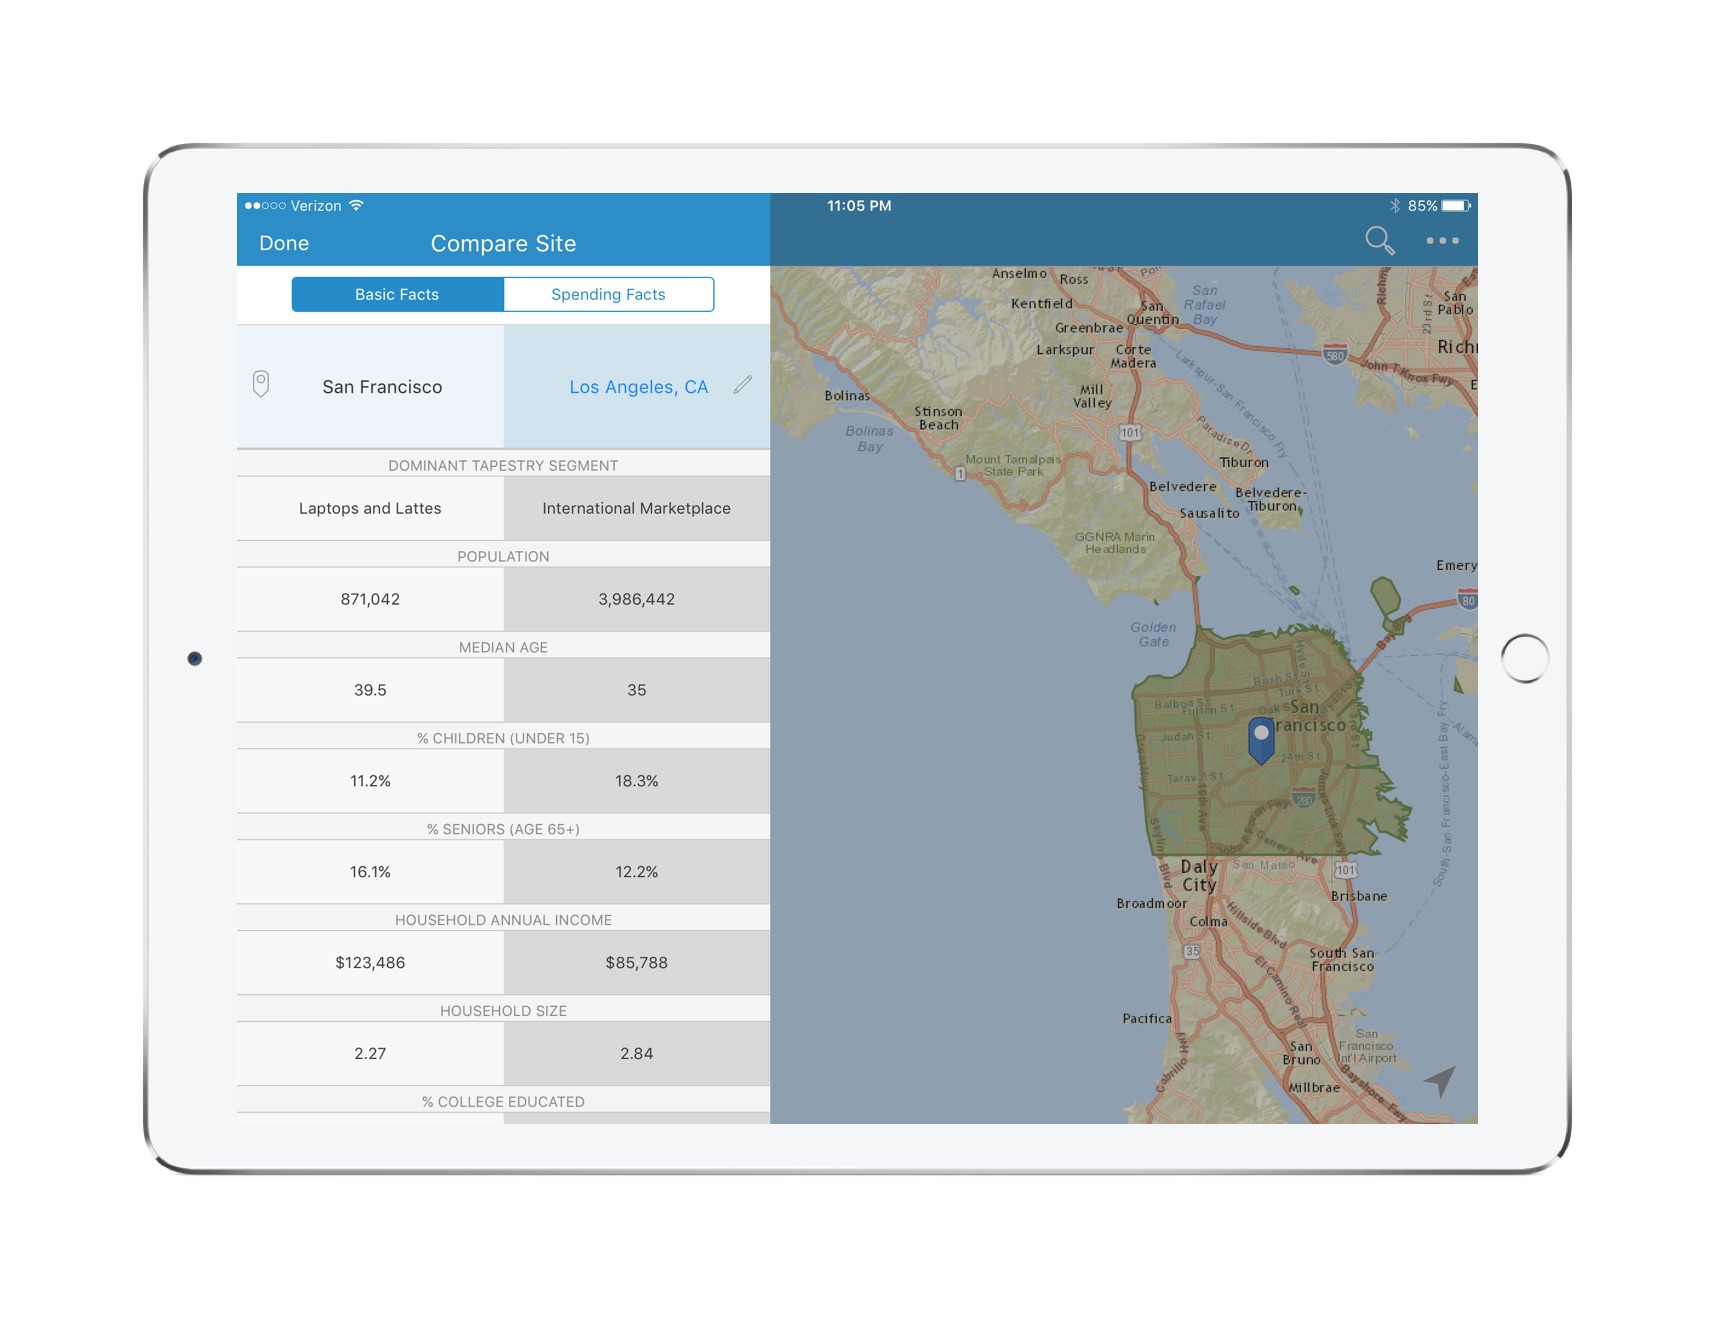Tap the Golden Gate label on map
The height and width of the screenshot is (1317, 1715).
[1153, 634]
